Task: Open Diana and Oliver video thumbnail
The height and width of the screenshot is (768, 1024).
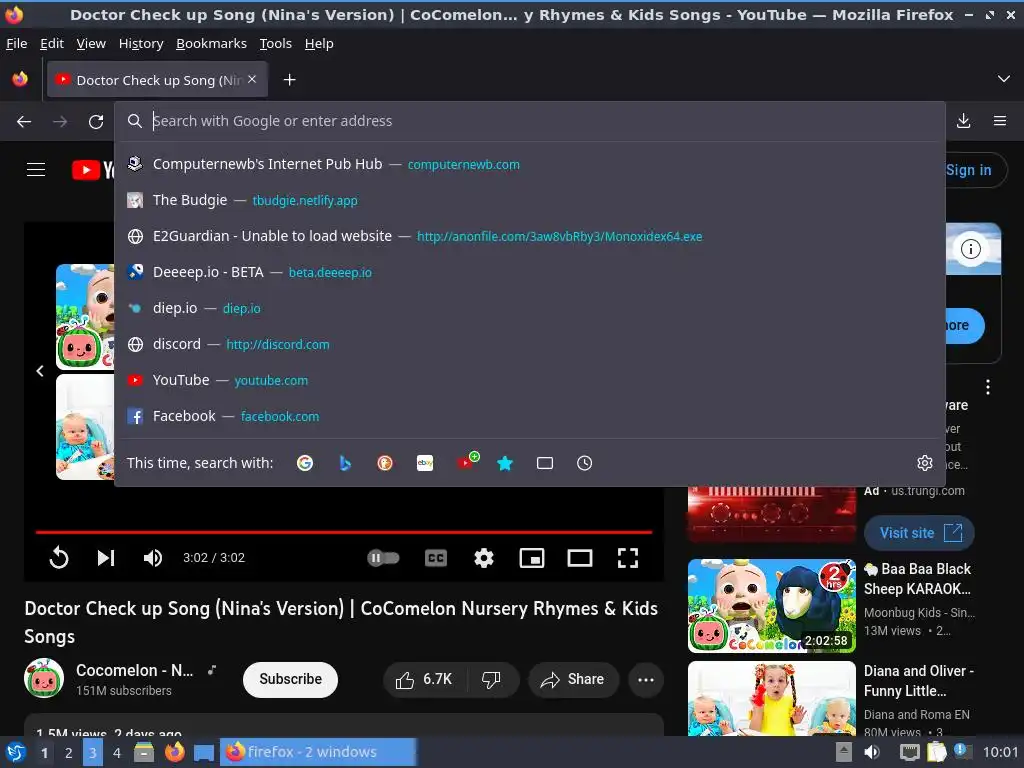Action: pyautogui.click(x=771, y=698)
